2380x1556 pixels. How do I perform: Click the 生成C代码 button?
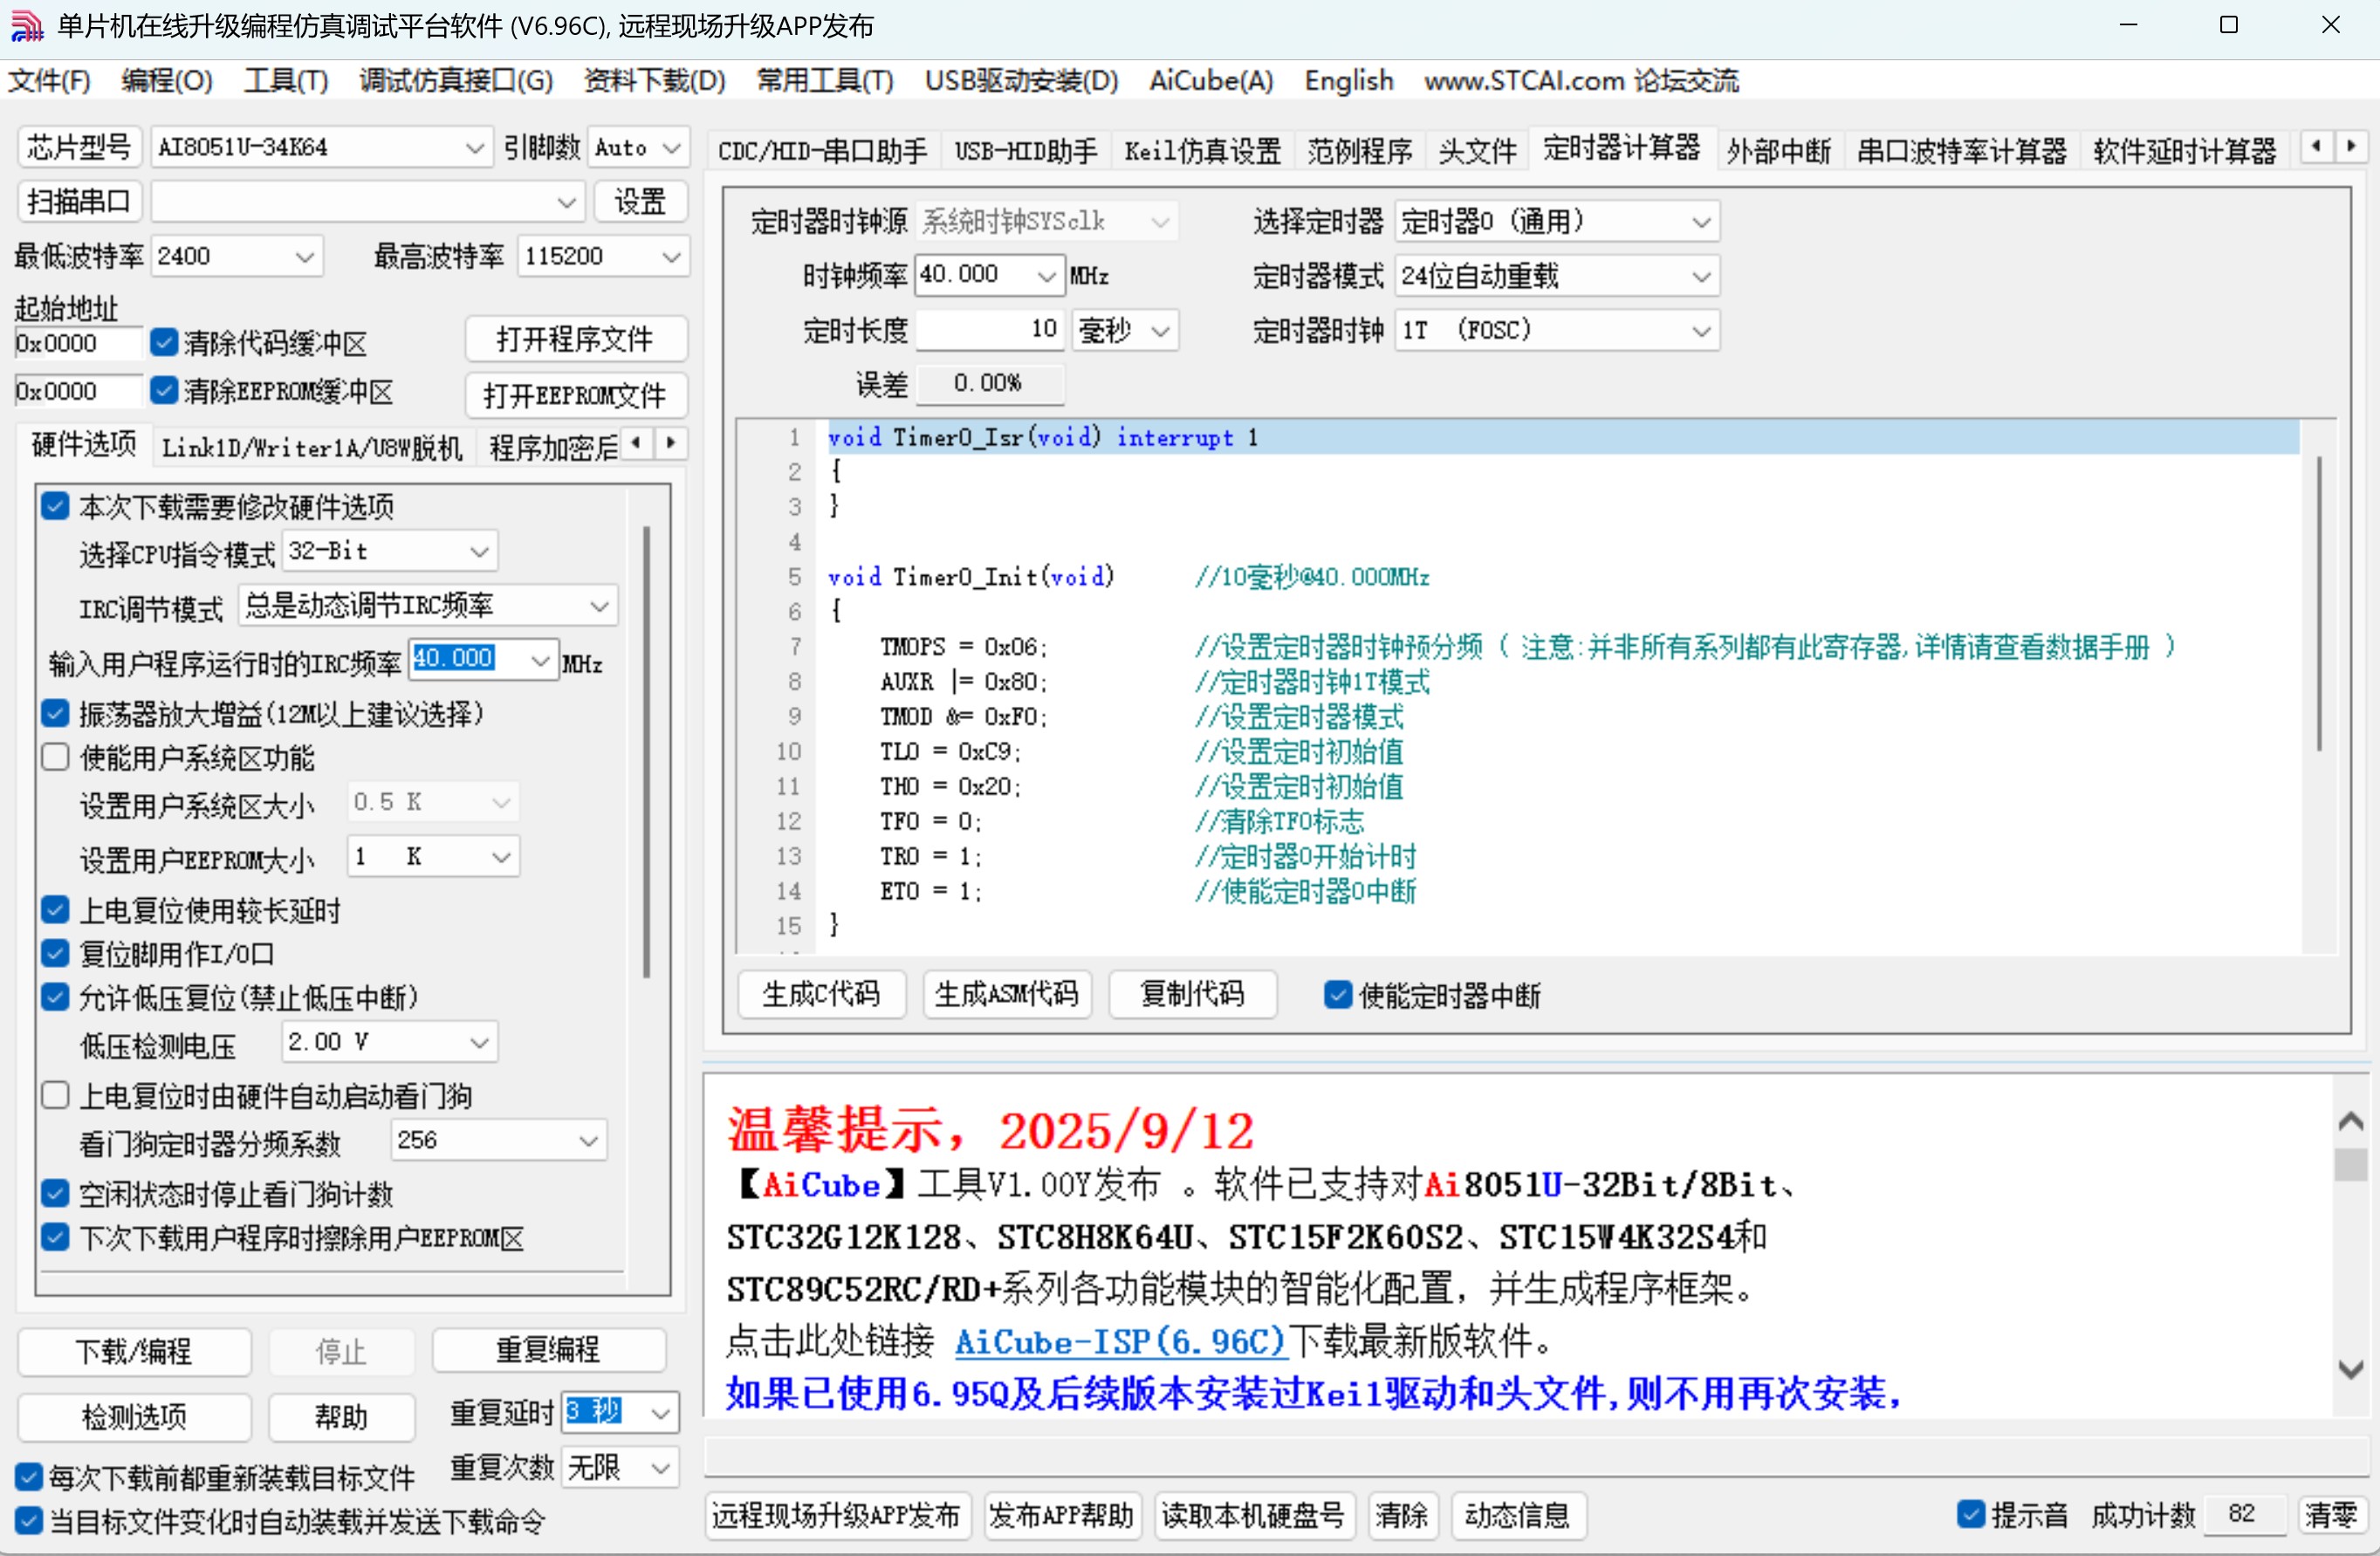click(x=821, y=995)
